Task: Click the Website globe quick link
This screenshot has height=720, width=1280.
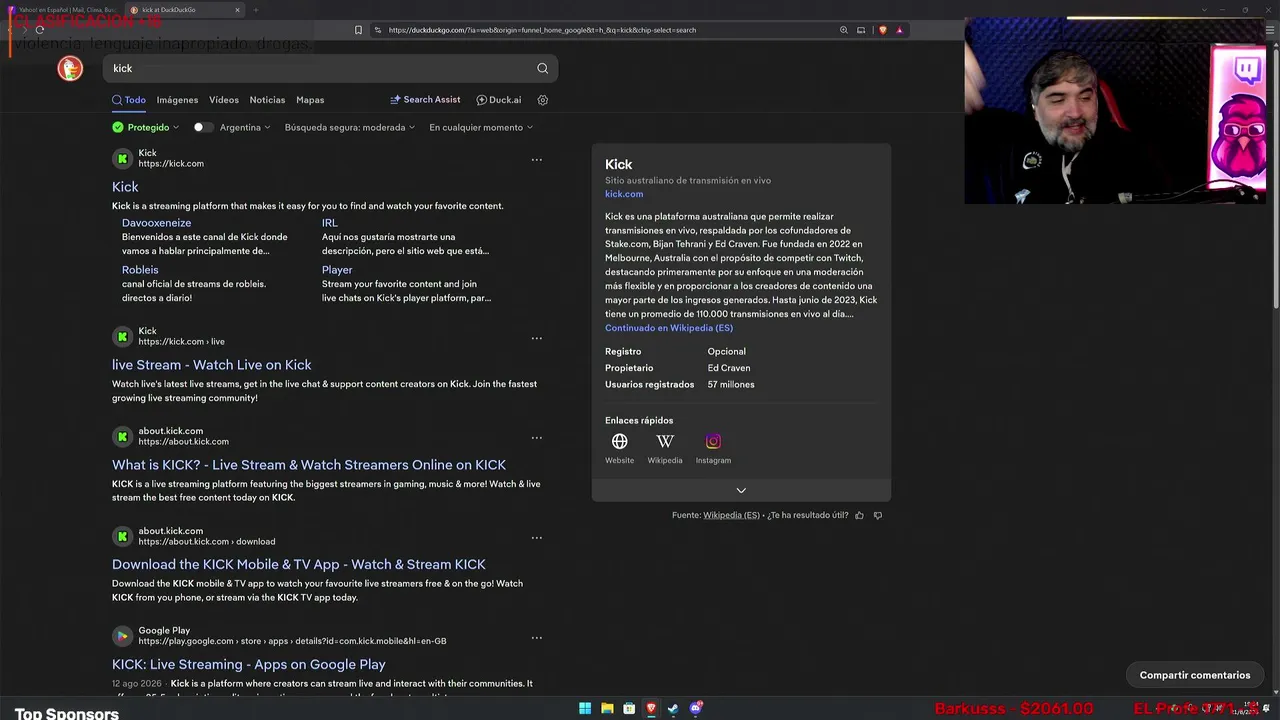Action: point(620,441)
